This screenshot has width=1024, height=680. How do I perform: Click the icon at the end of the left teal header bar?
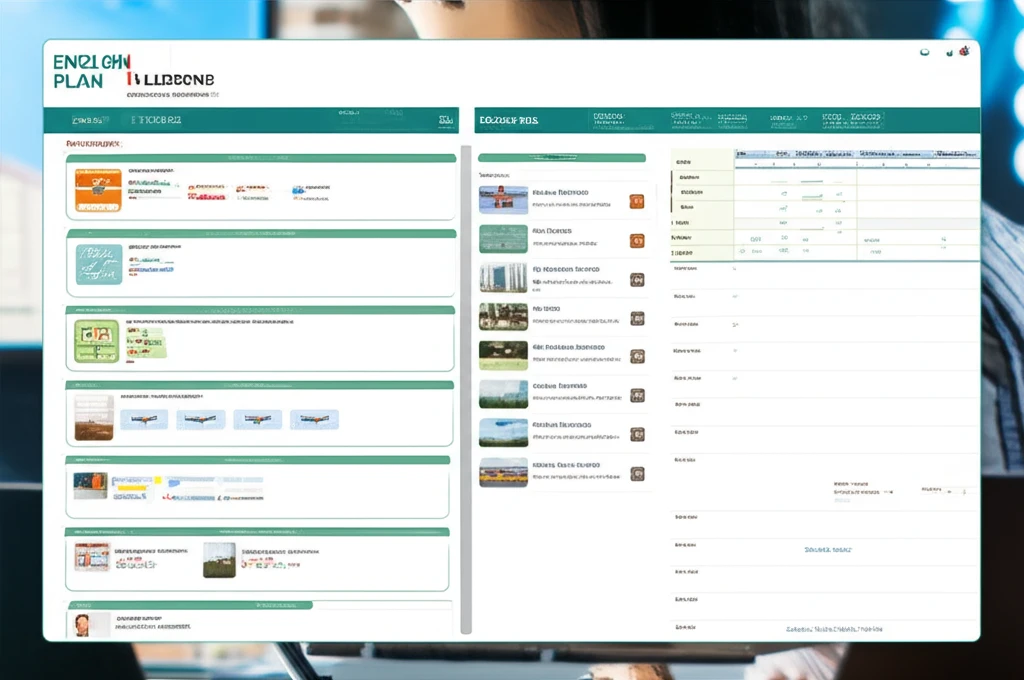(446, 120)
